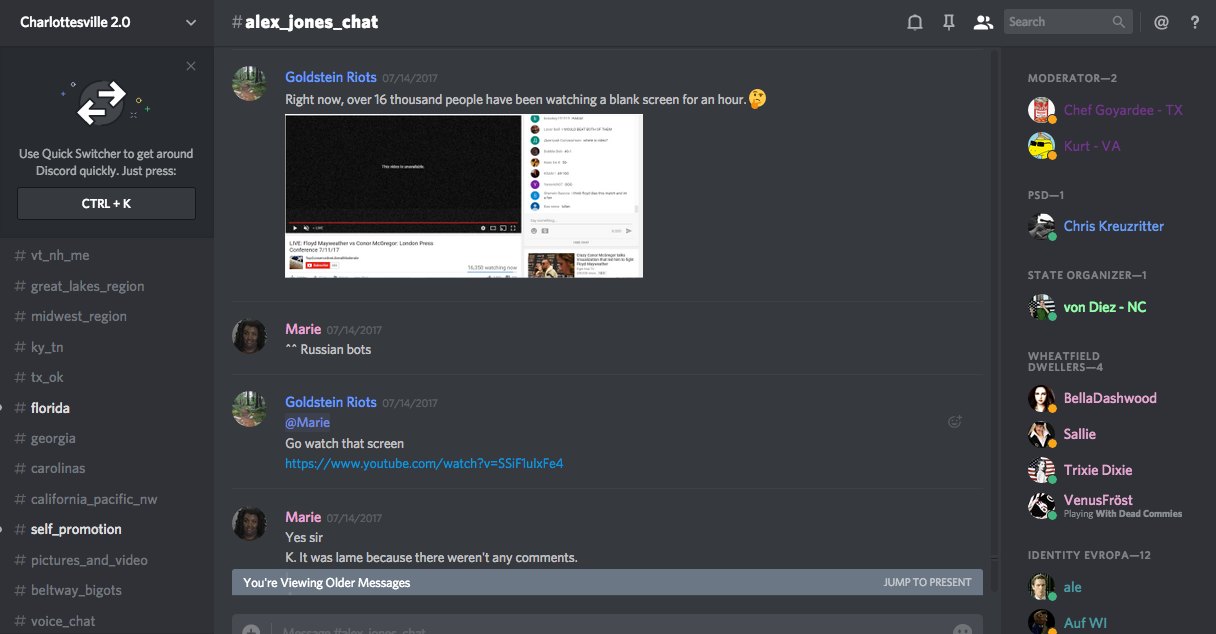
Task: Open recent mentions (@) panel
Action: tap(1161, 22)
